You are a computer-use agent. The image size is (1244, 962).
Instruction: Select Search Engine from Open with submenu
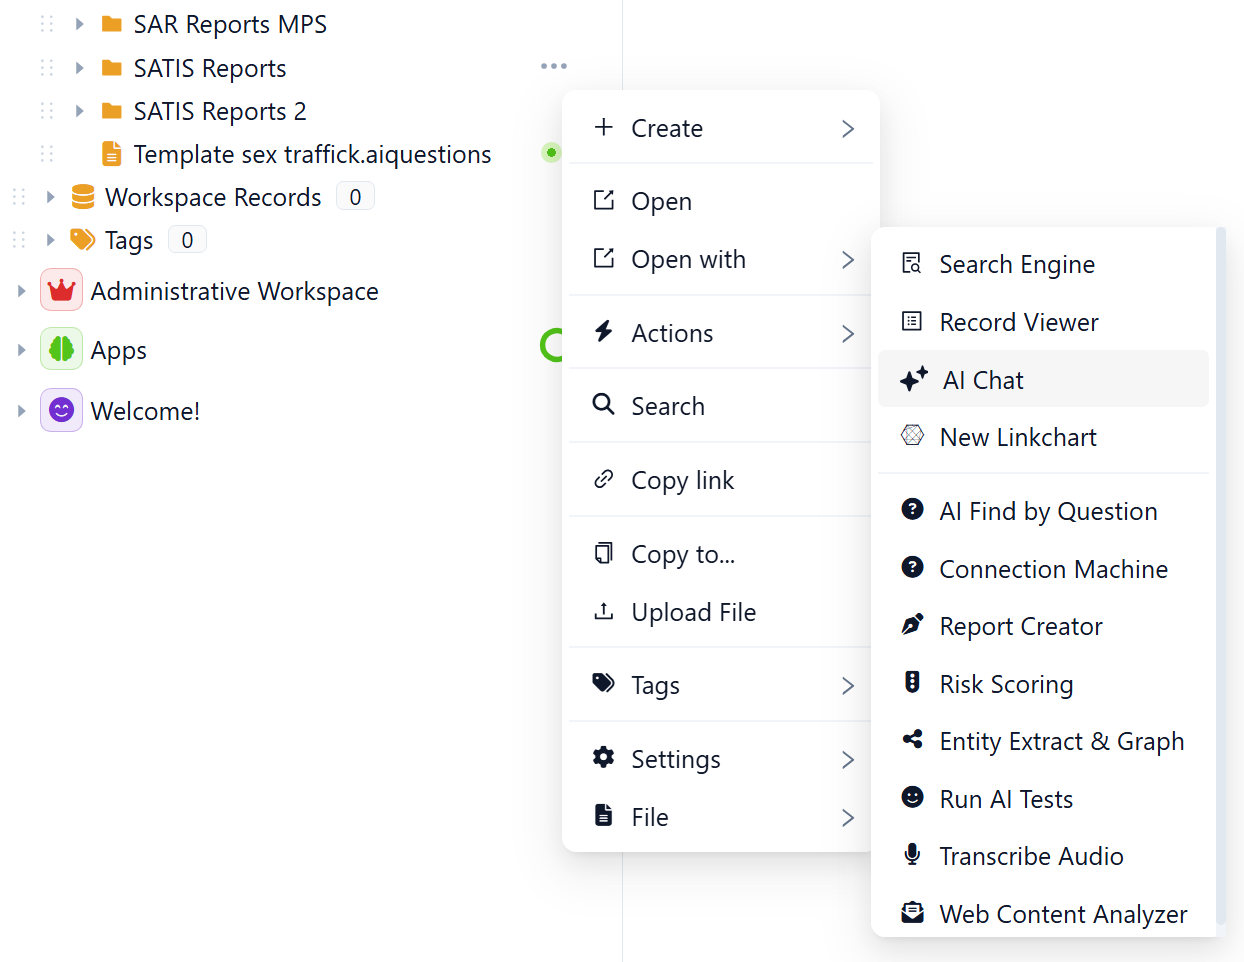1017,264
